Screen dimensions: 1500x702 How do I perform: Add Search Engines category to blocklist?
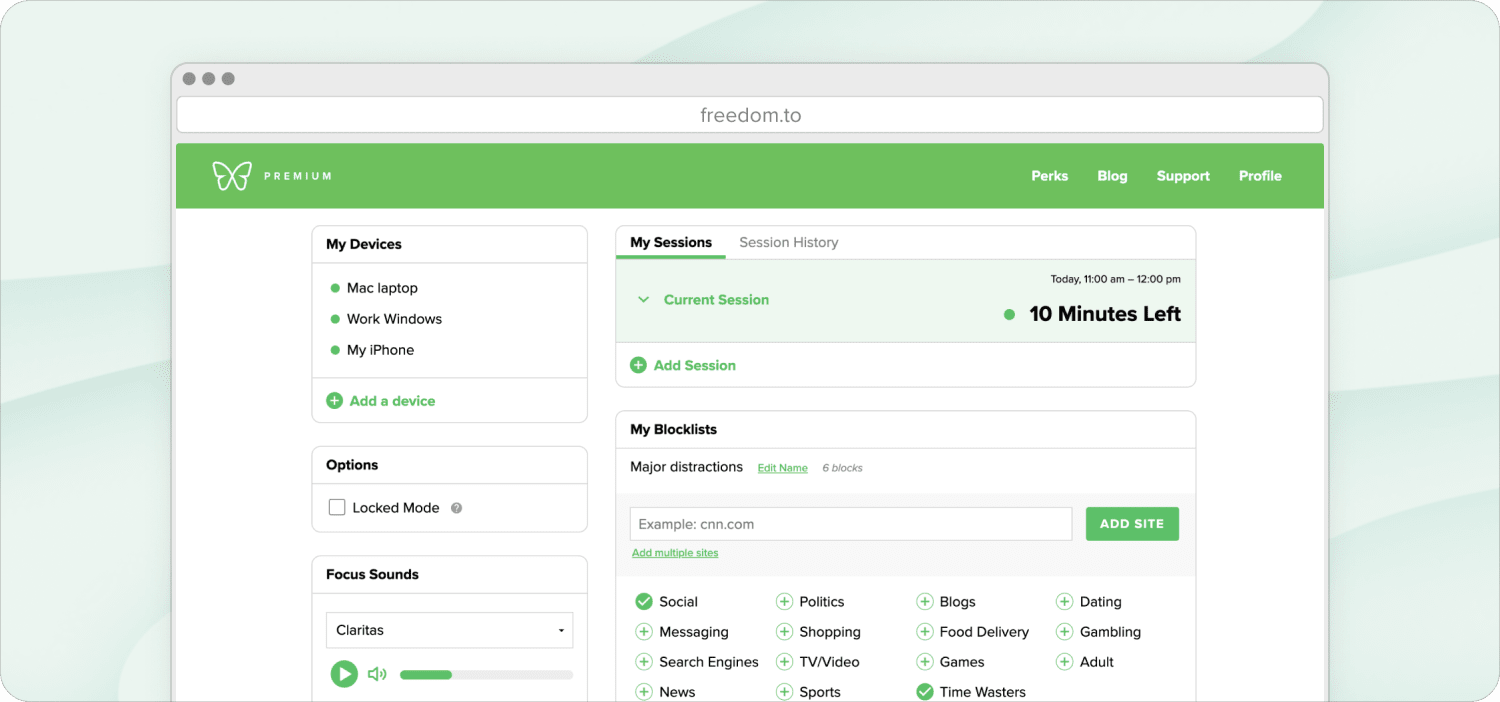(644, 662)
